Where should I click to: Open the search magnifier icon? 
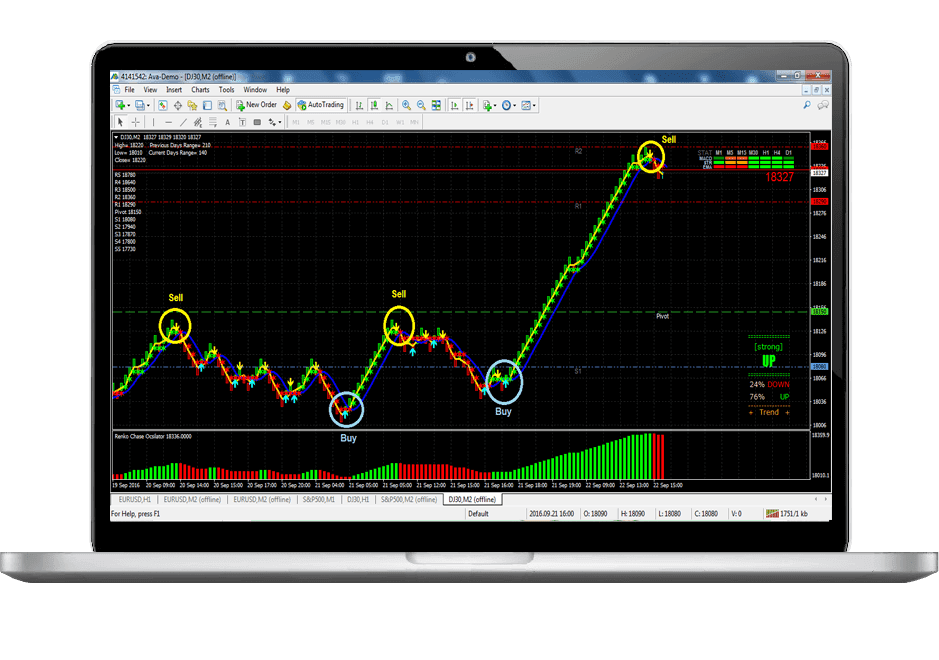(807, 105)
